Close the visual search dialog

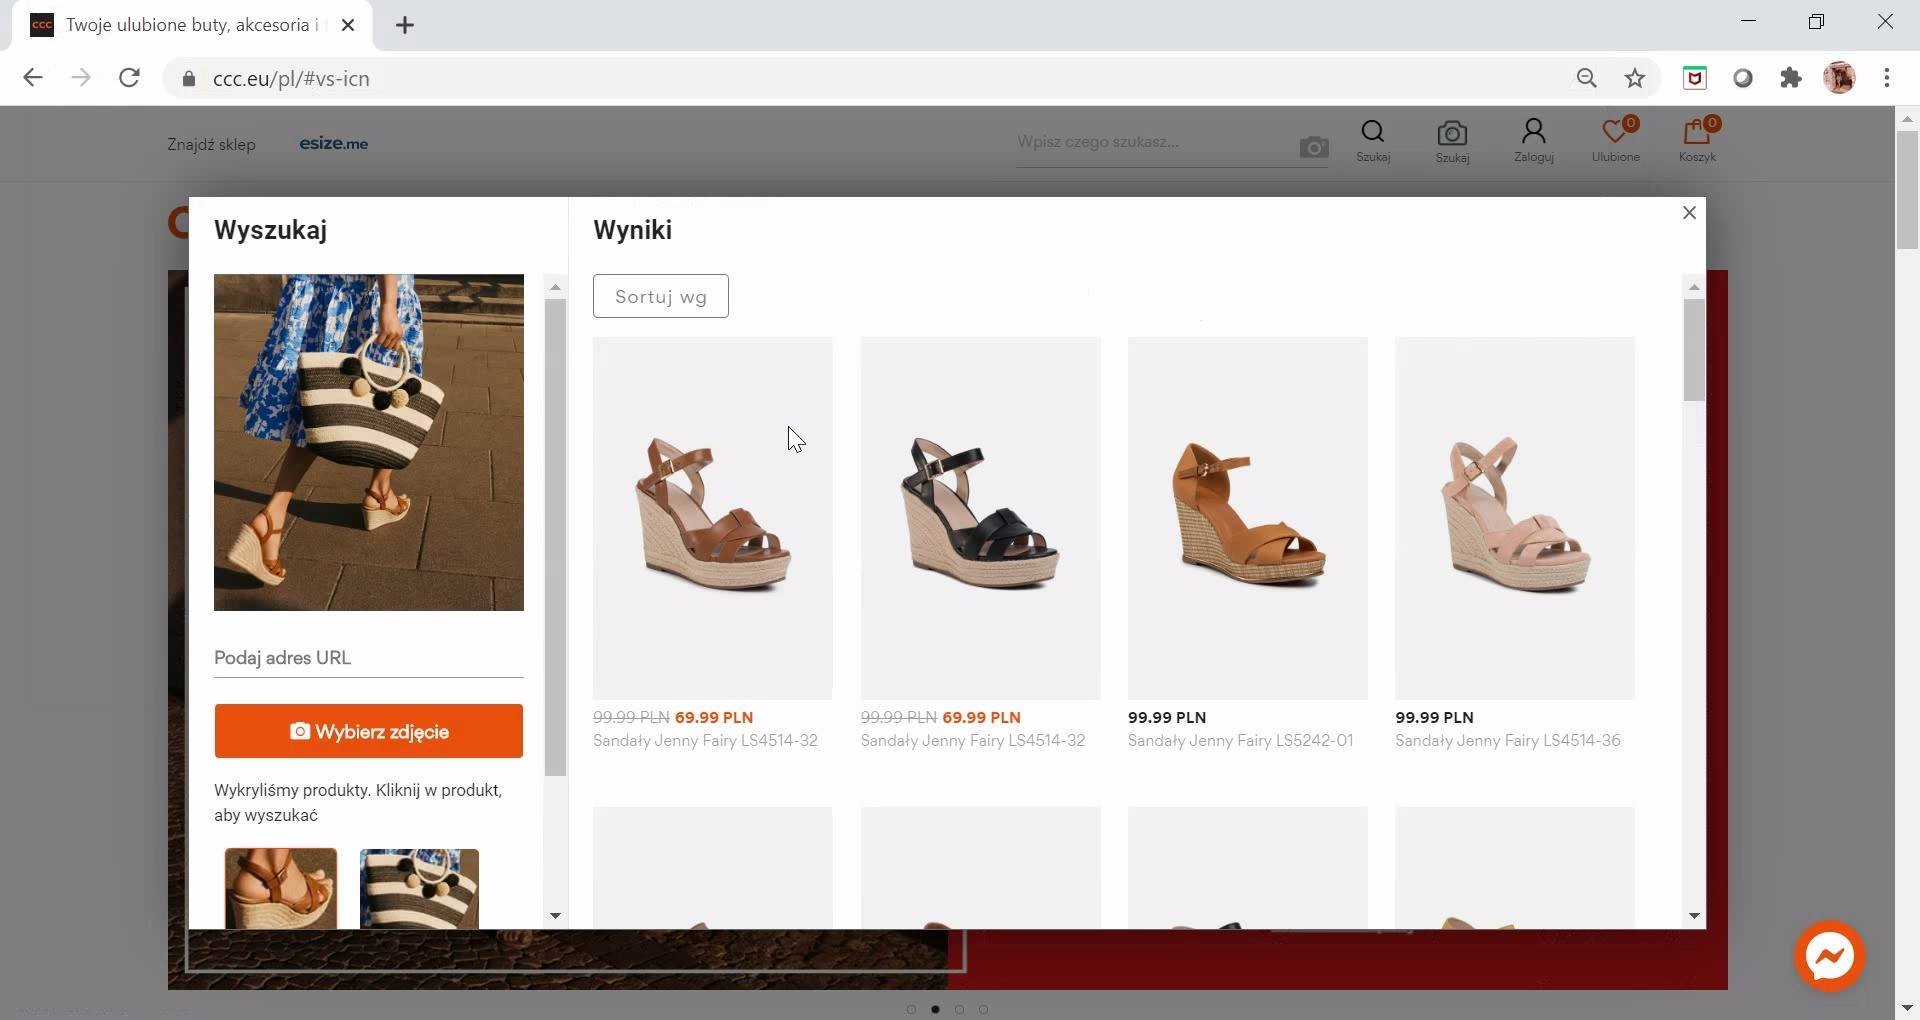click(x=1690, y=213)
